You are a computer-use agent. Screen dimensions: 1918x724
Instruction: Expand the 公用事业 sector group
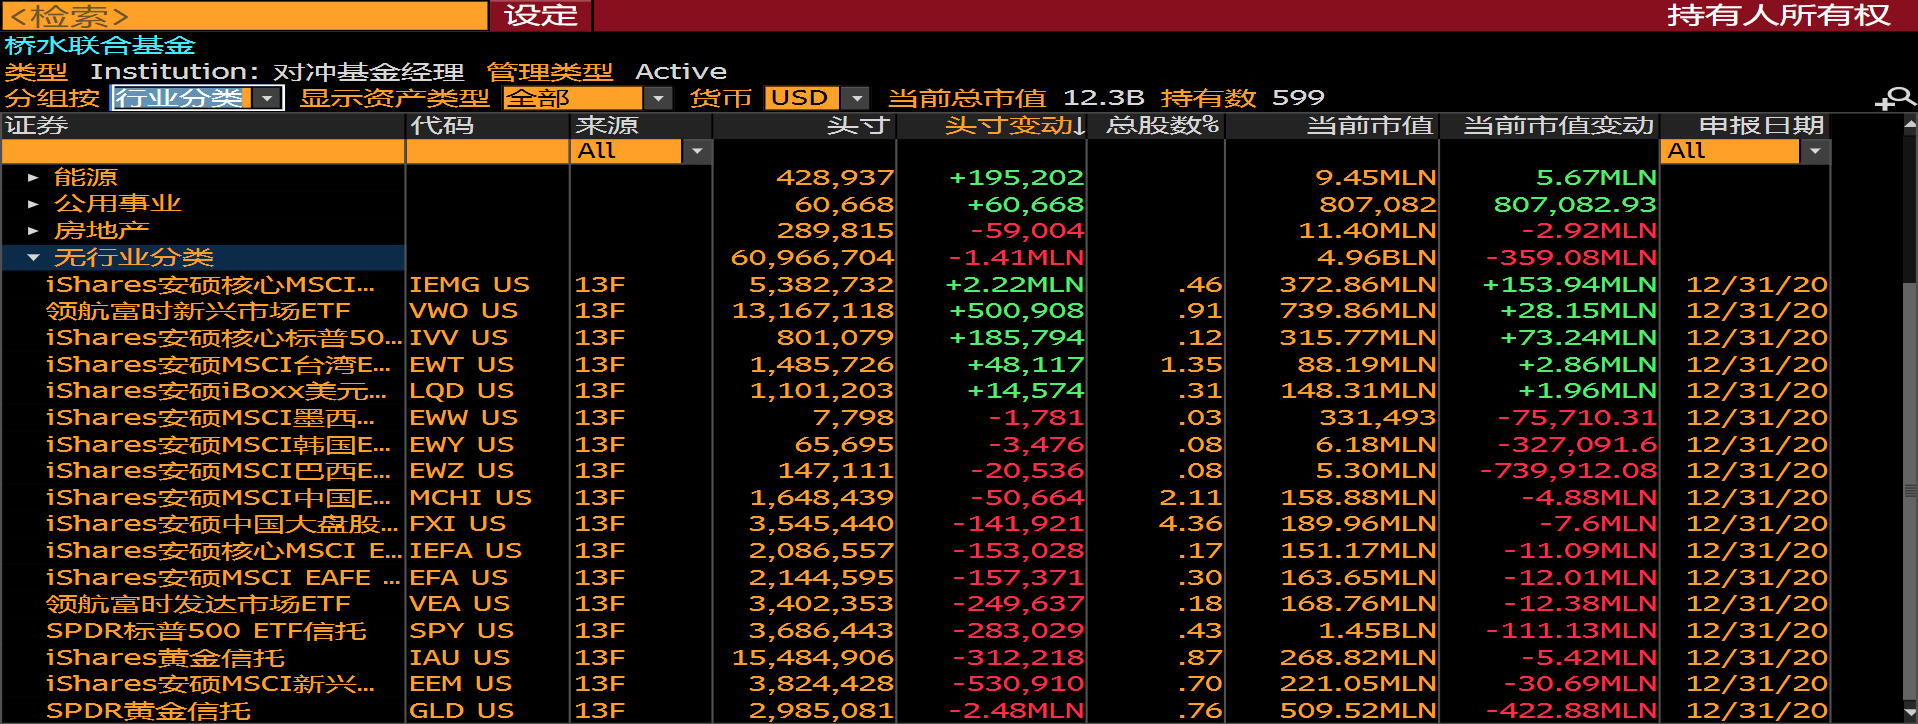pos(33,204)
